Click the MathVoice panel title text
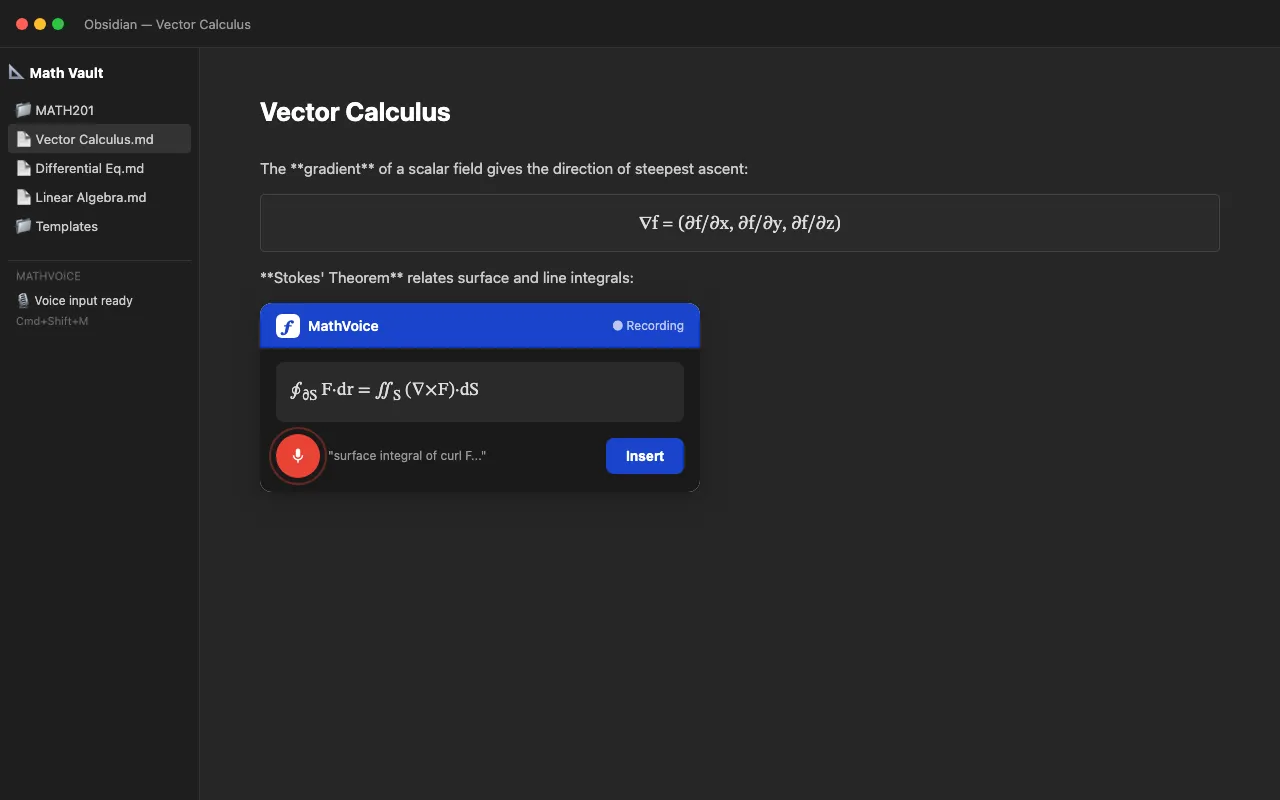1280x800 pixels. pyautogui.click(x=343, y=326)
